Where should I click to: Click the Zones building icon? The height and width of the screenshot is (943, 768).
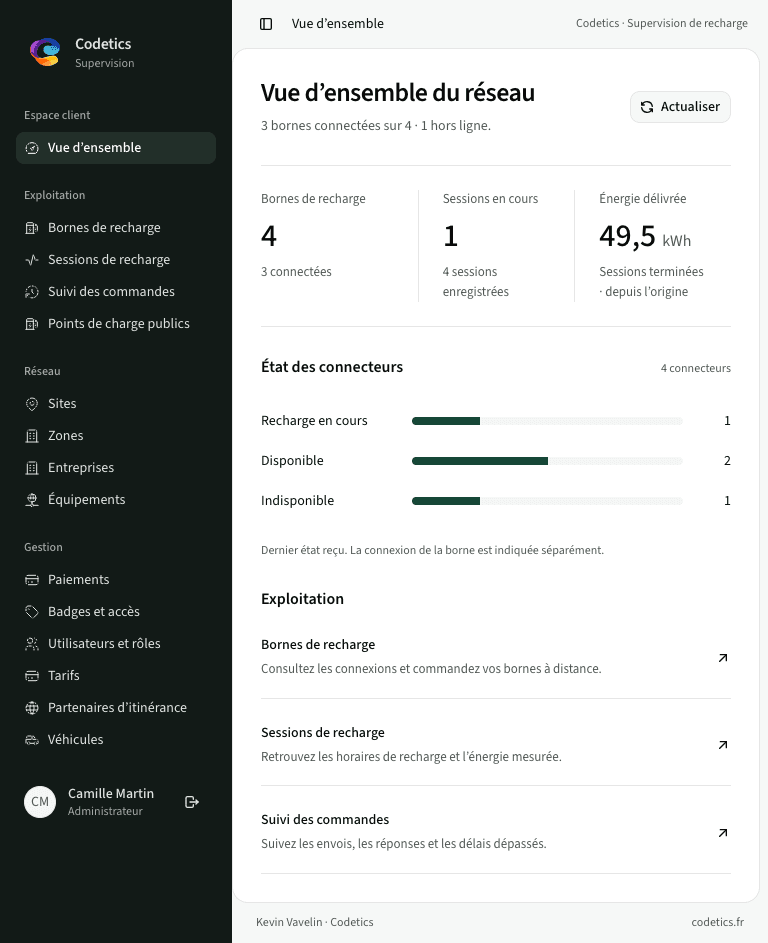32,435
